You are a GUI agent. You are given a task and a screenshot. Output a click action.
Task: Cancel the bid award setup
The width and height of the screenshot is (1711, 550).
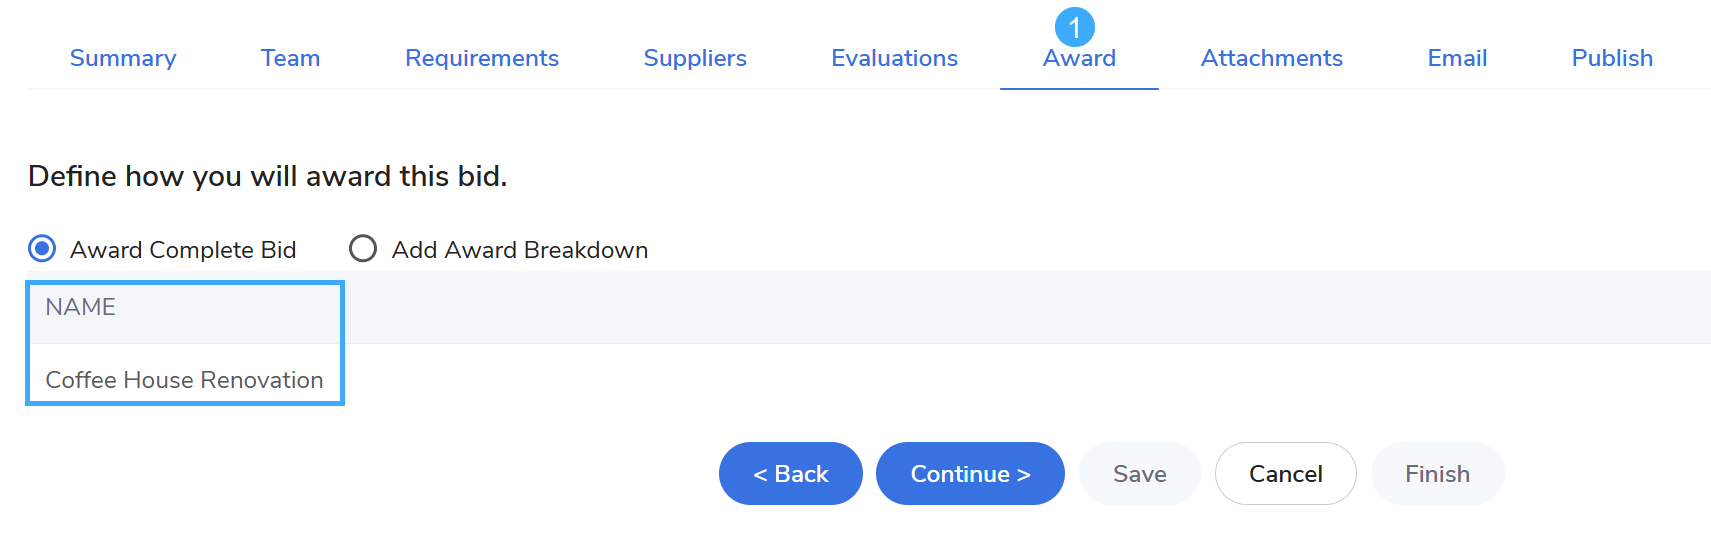click(x=1285, y=473)
